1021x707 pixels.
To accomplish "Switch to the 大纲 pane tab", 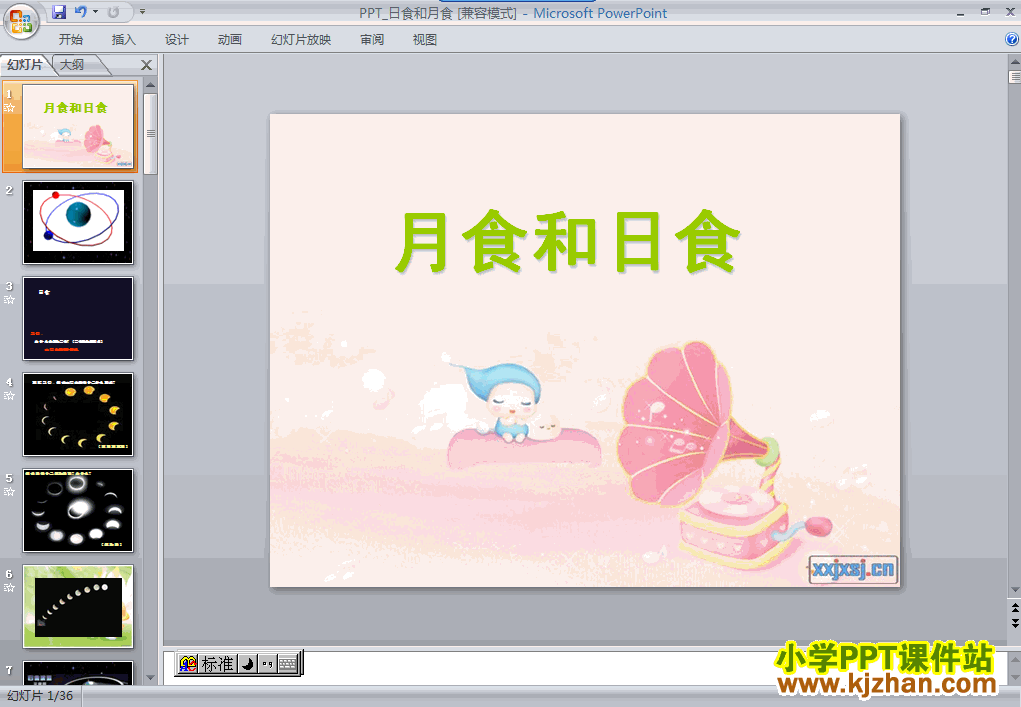I will [72, 64].
